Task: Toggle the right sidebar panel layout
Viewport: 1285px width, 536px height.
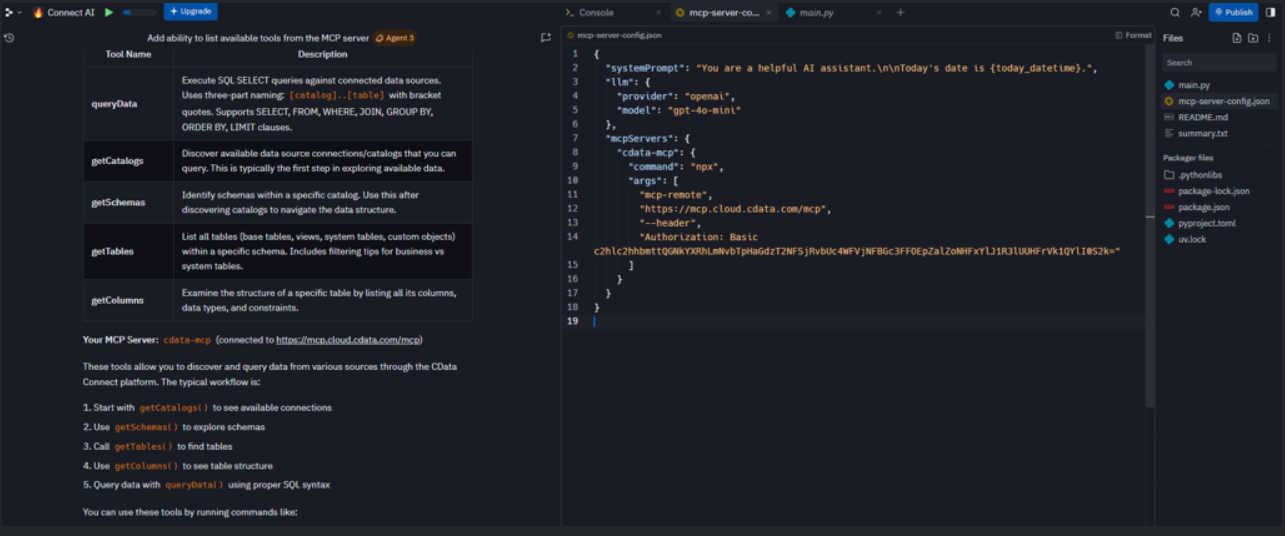Action: coord(1271,12)
